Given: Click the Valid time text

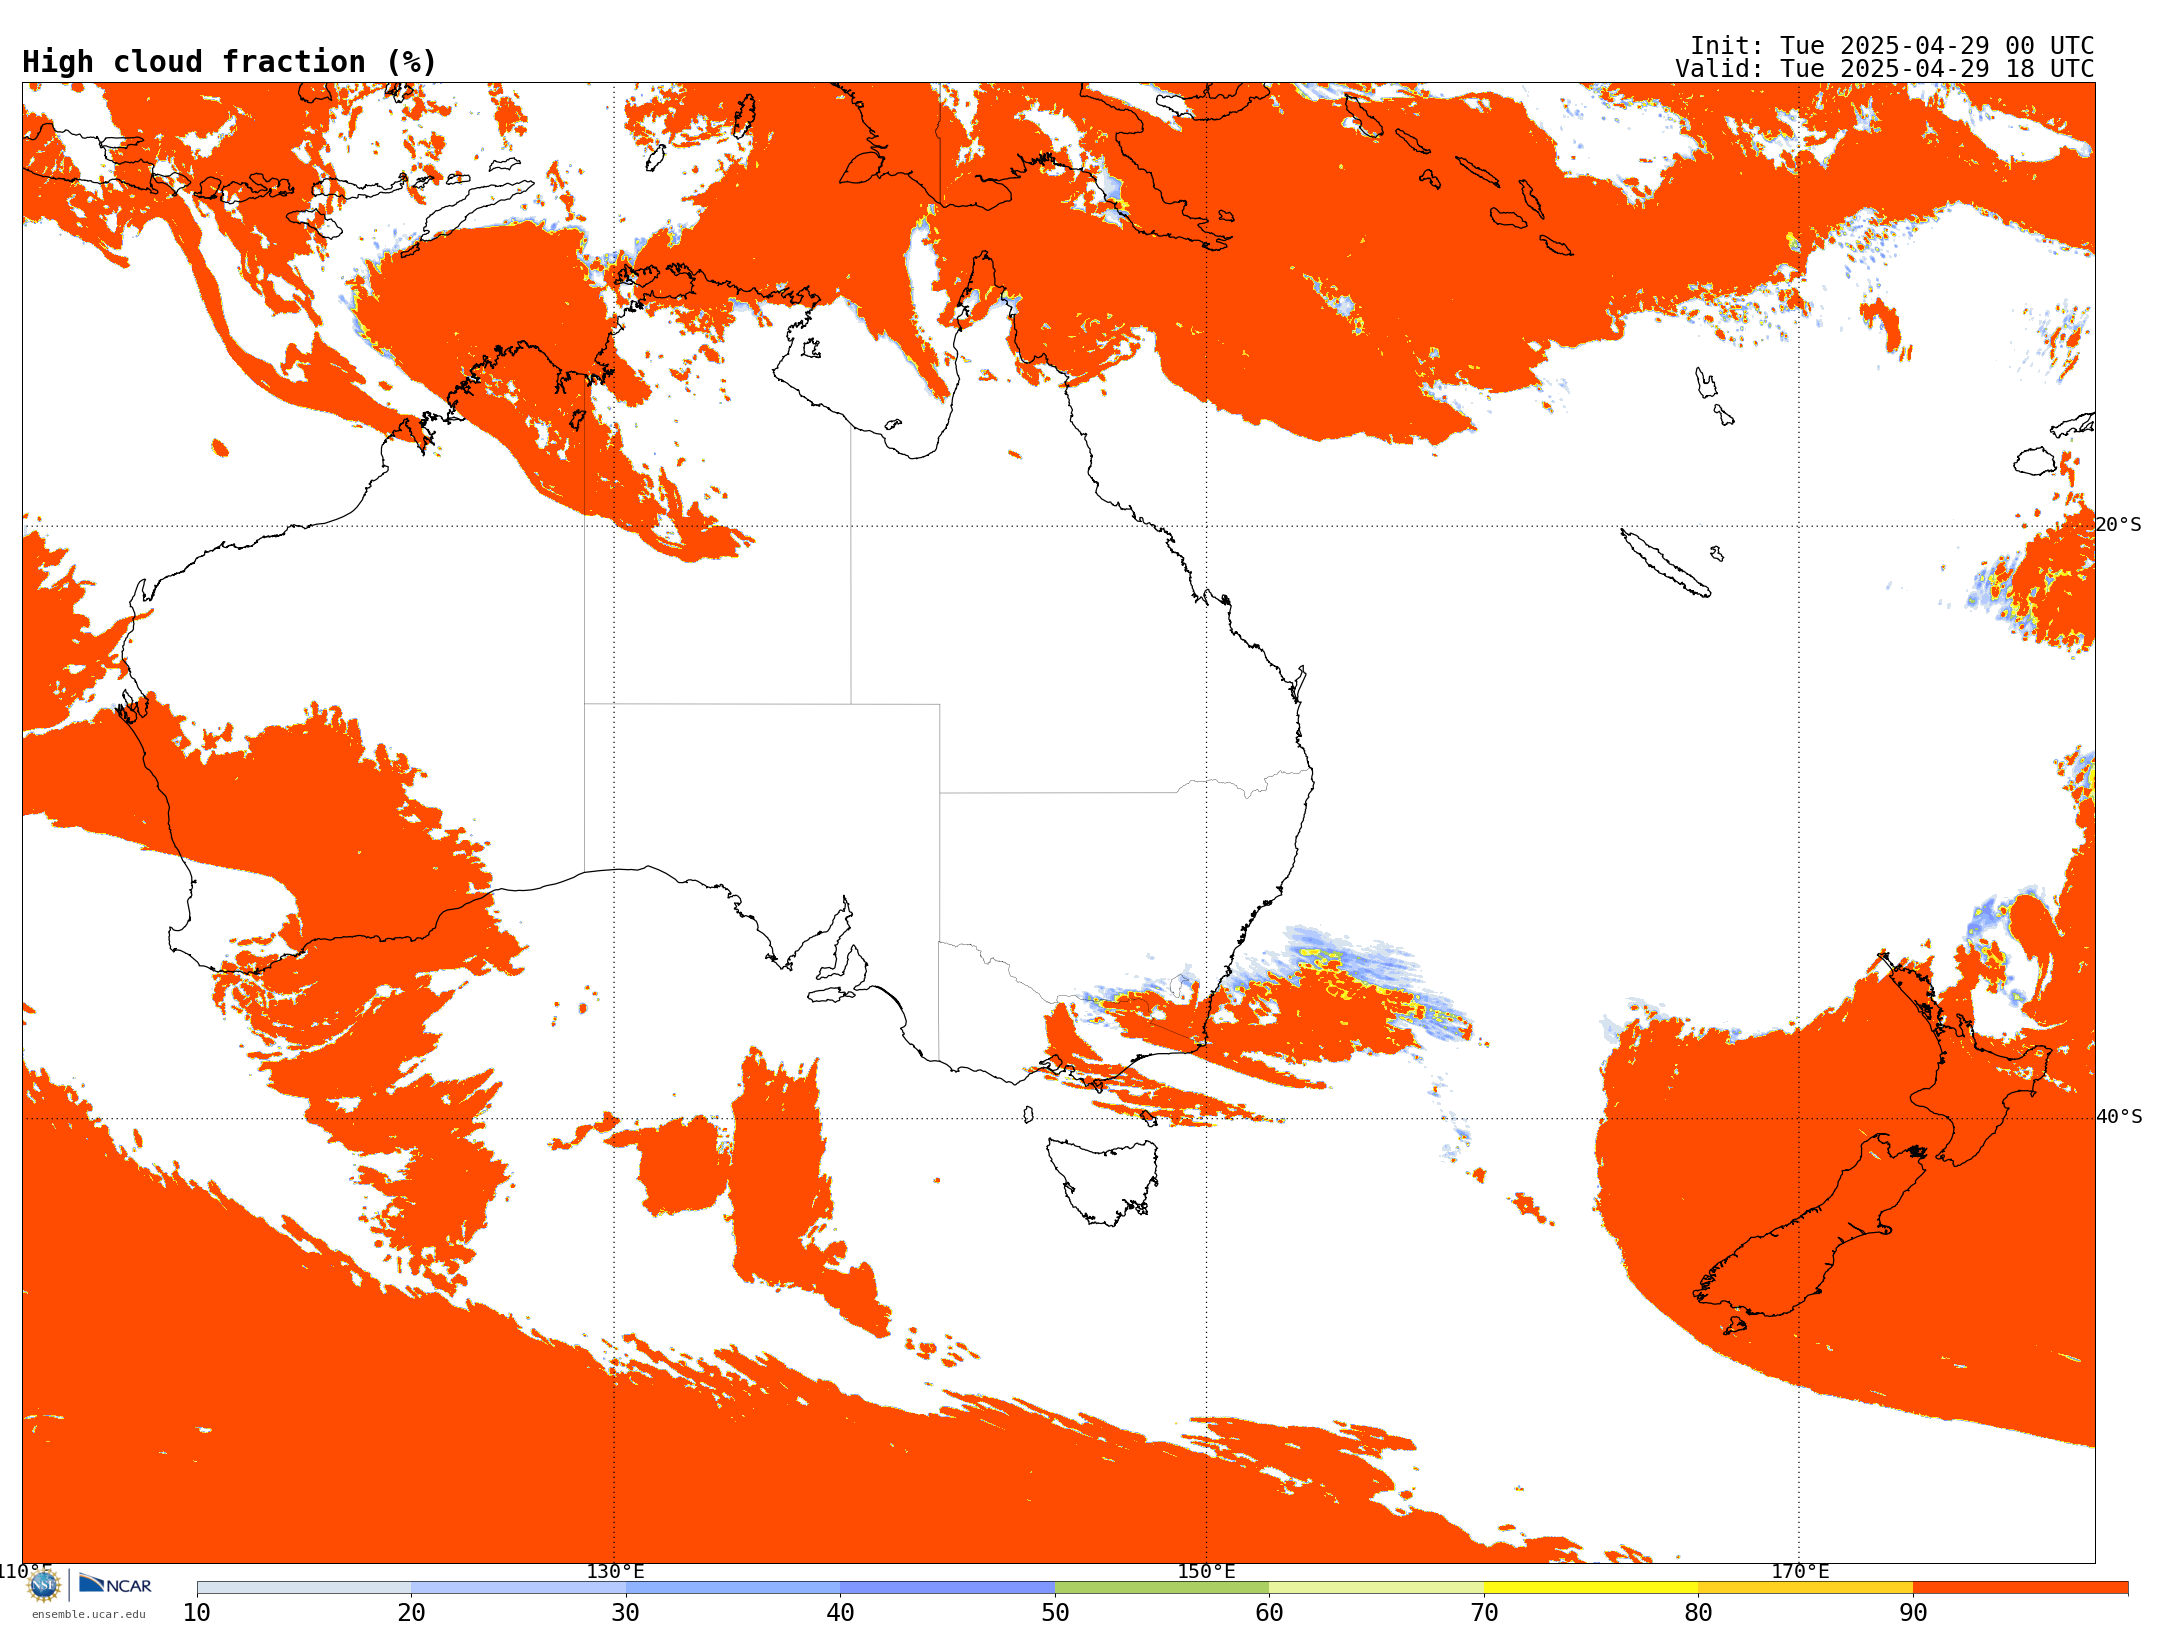Looking at the screenshot, I should [1884, 69].
